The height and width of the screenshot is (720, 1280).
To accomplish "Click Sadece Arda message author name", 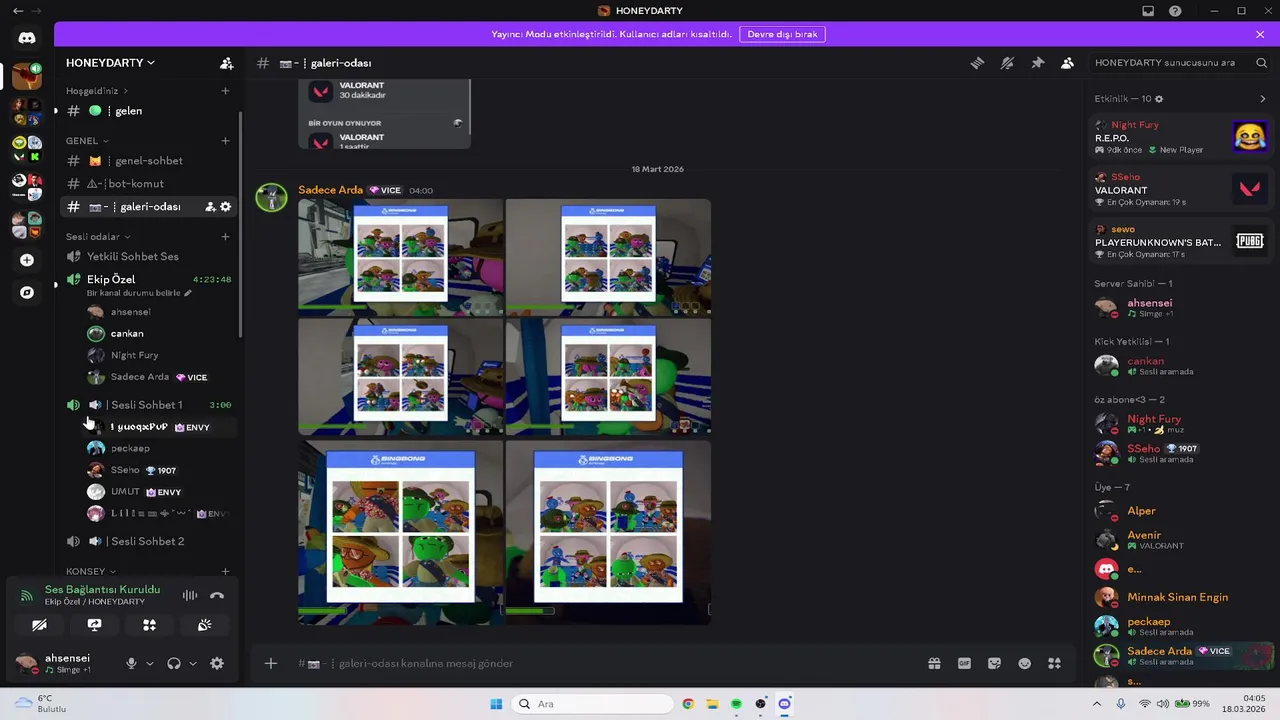I will [330, 190].
